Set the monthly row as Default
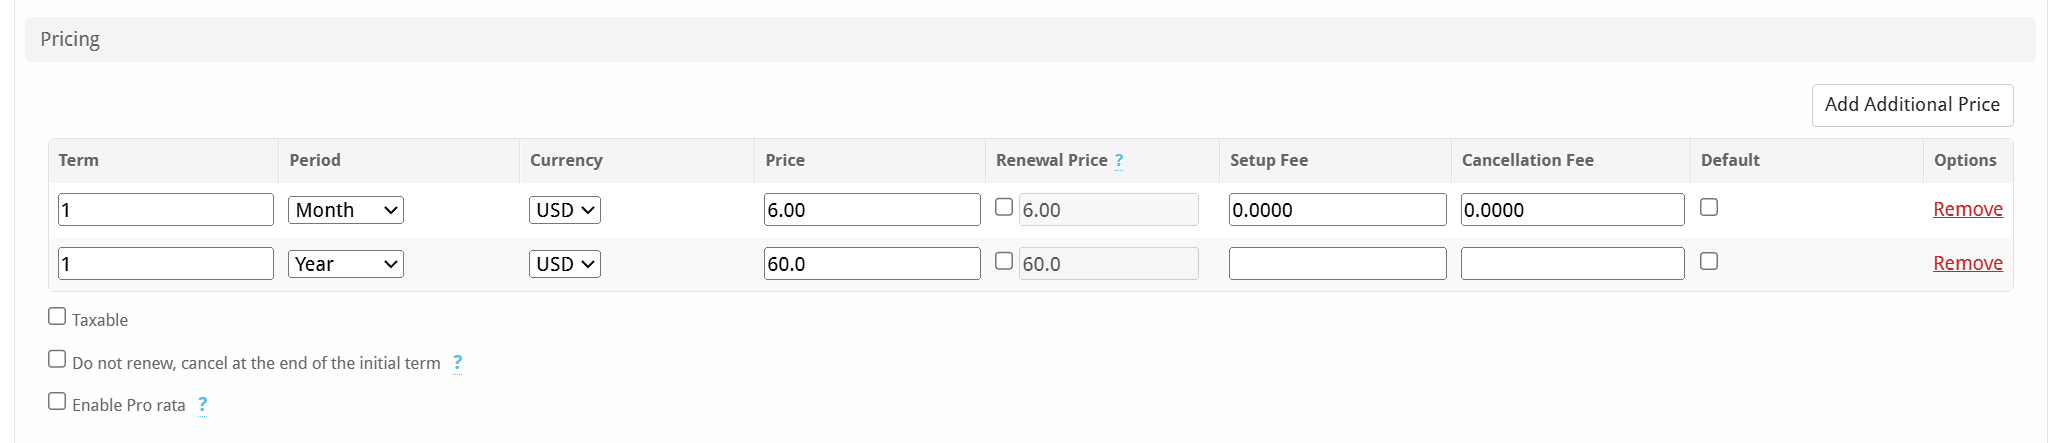Viewport: 2054px width, 443px height. click(1709, 207)
